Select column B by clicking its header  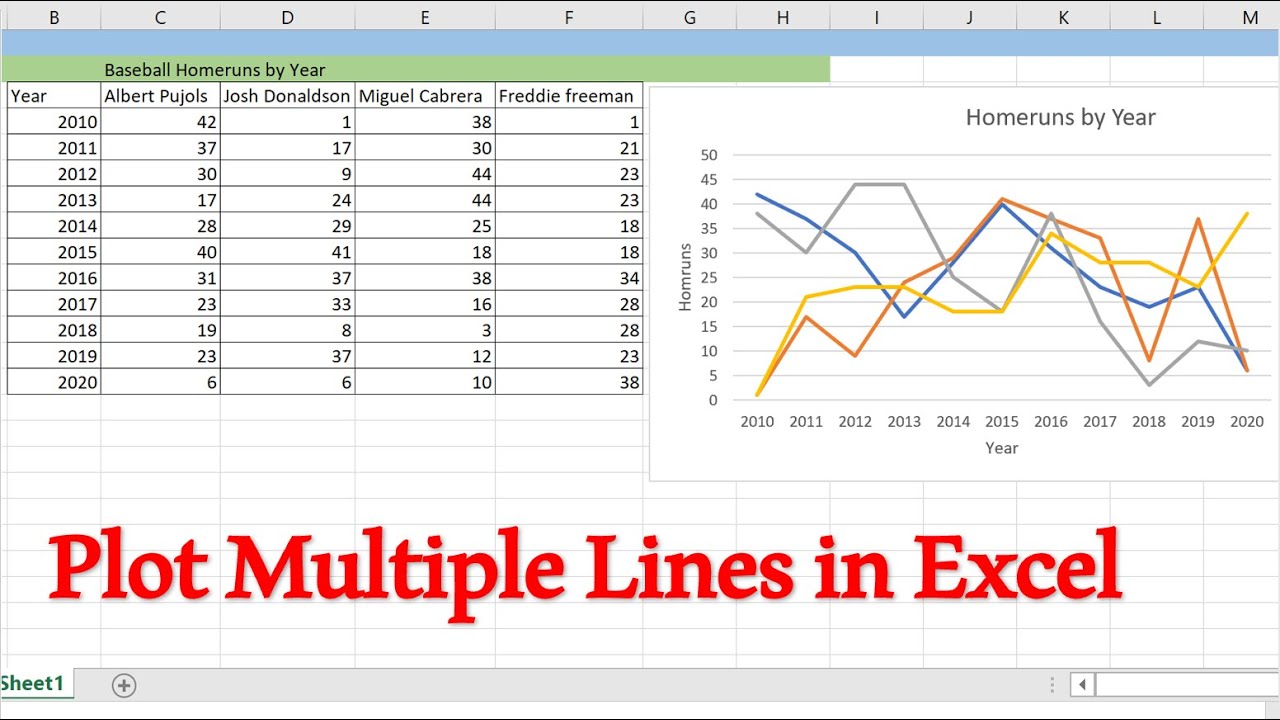[55, 17]
